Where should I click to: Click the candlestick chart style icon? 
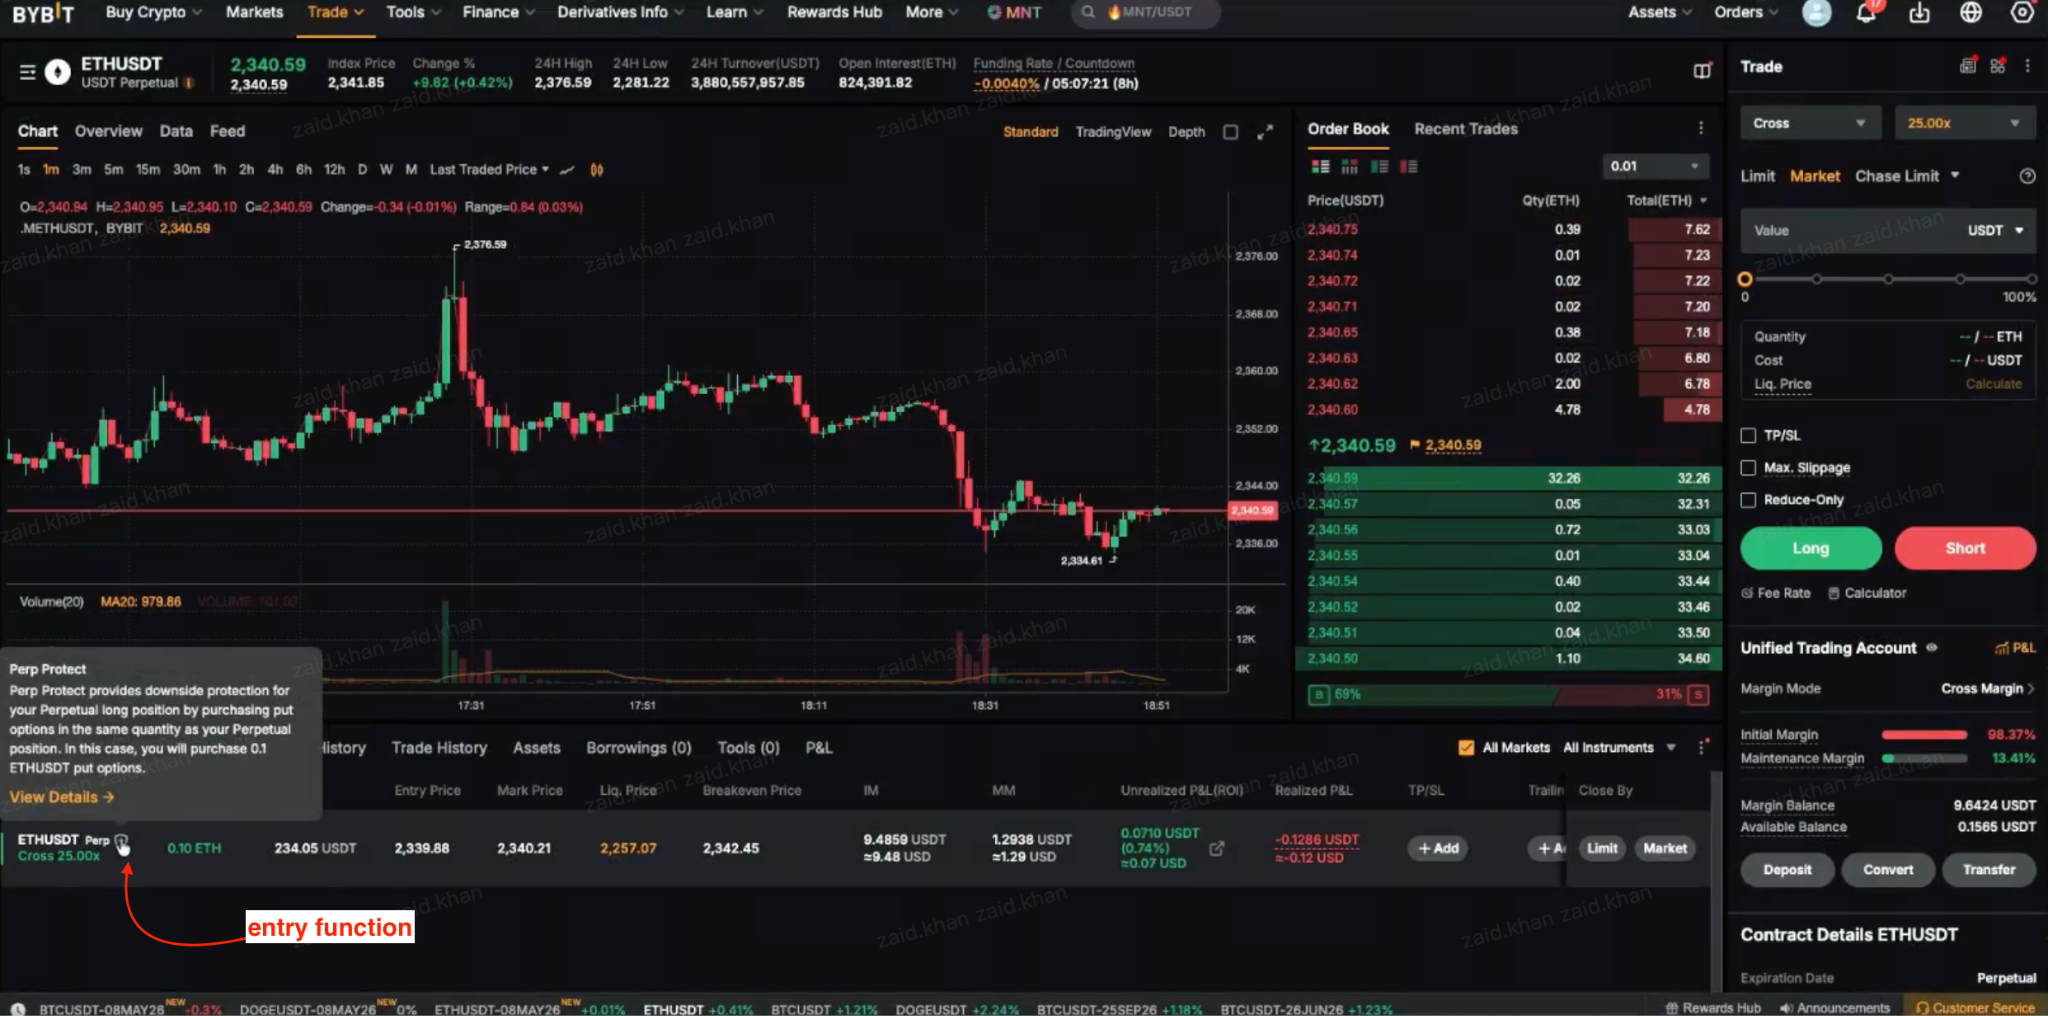tap(597, 170)
